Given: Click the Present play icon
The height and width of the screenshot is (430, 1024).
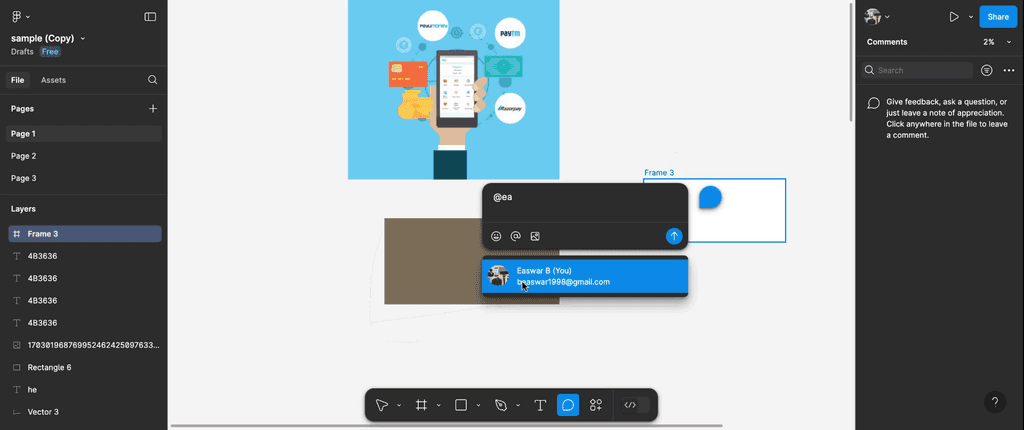Looking at the screenshot, I should pyautogui.click(x=954, y=17).
